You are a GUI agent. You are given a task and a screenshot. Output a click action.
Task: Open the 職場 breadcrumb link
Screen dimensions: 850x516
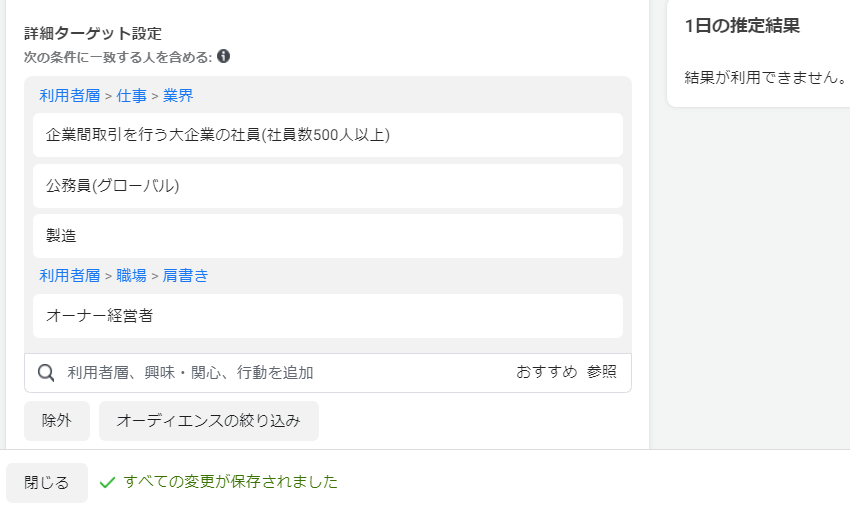pos(132,276)
